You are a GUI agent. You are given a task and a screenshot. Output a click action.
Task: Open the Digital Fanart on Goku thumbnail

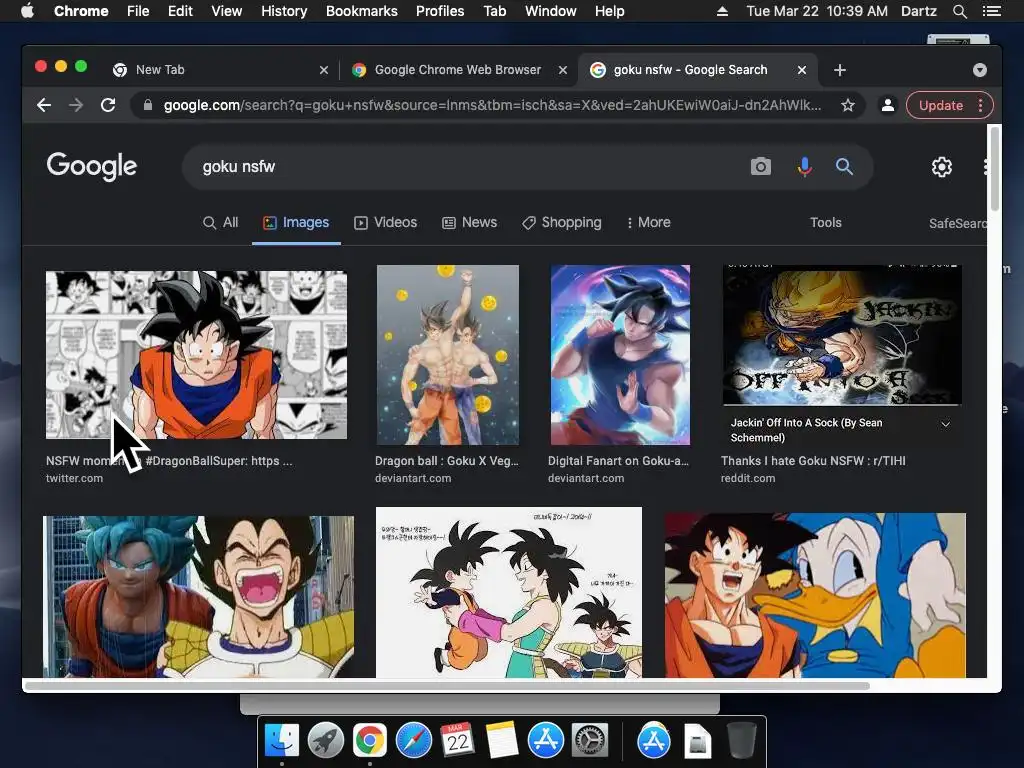pyautogui.click(x=620, y=355)
